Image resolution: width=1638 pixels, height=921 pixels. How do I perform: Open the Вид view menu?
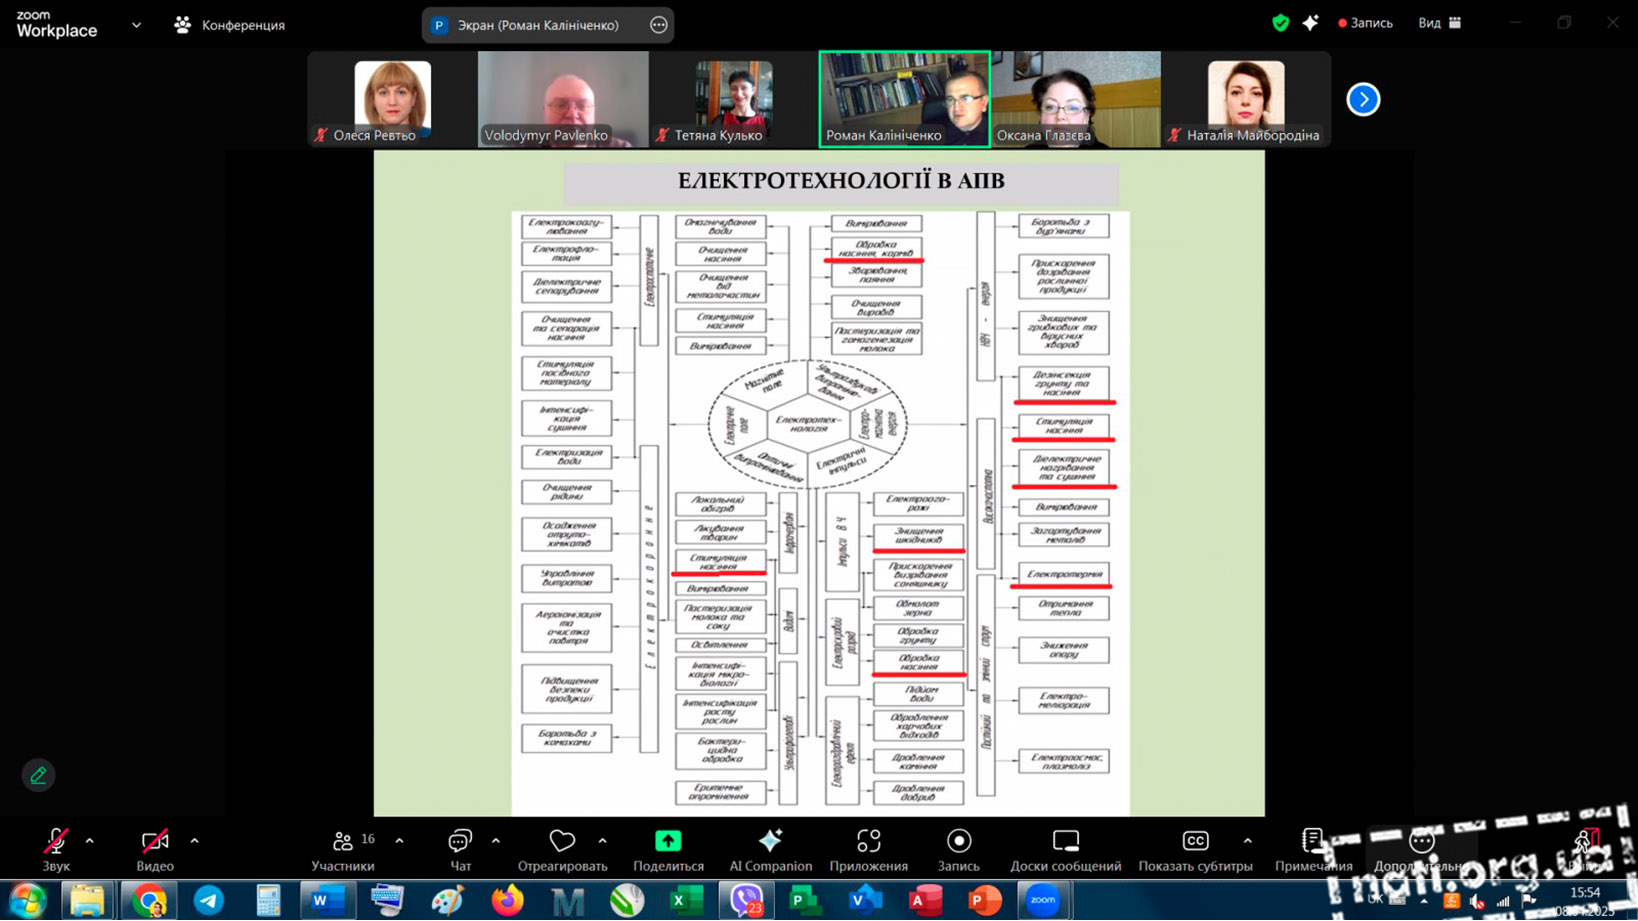1439,23
